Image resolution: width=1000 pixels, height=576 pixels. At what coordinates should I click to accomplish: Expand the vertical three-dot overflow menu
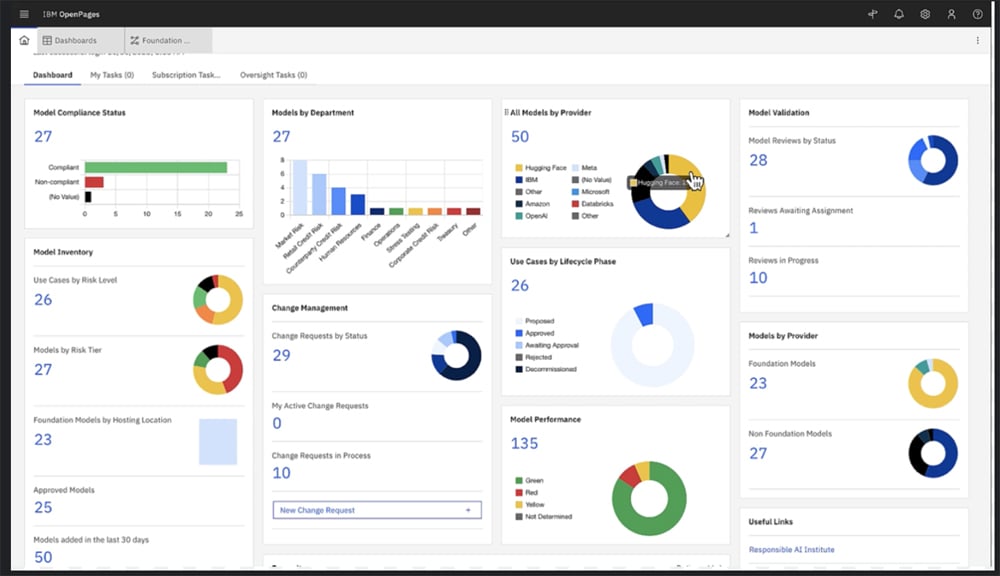(x=977, y=41)
